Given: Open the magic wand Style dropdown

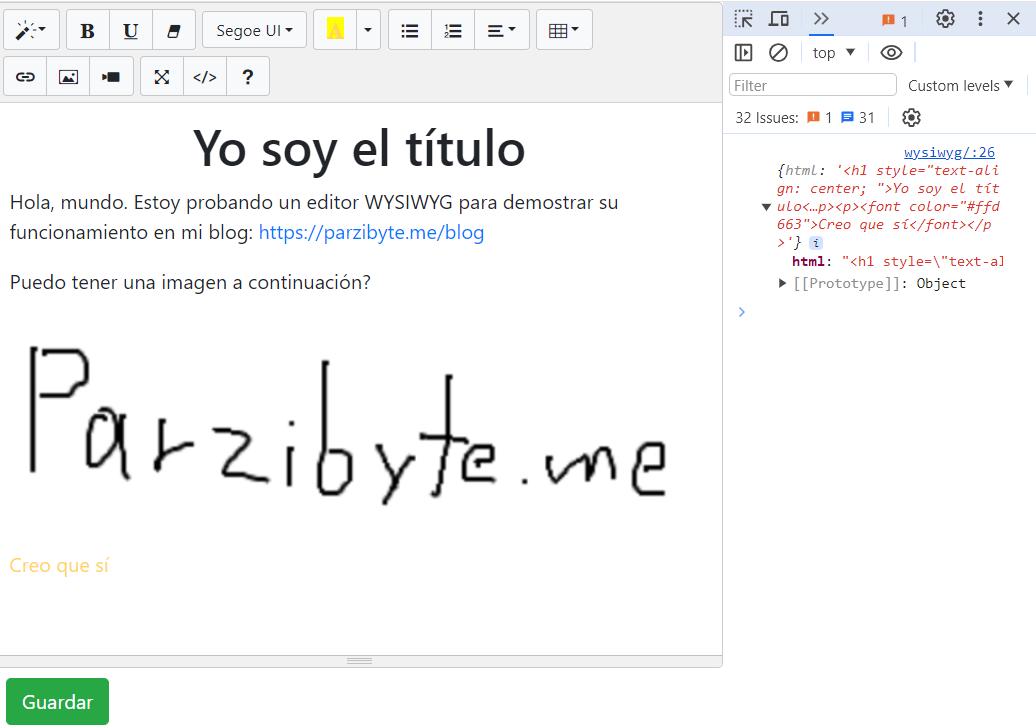Looking at the screenshot, I should click(x=31, y=30).
